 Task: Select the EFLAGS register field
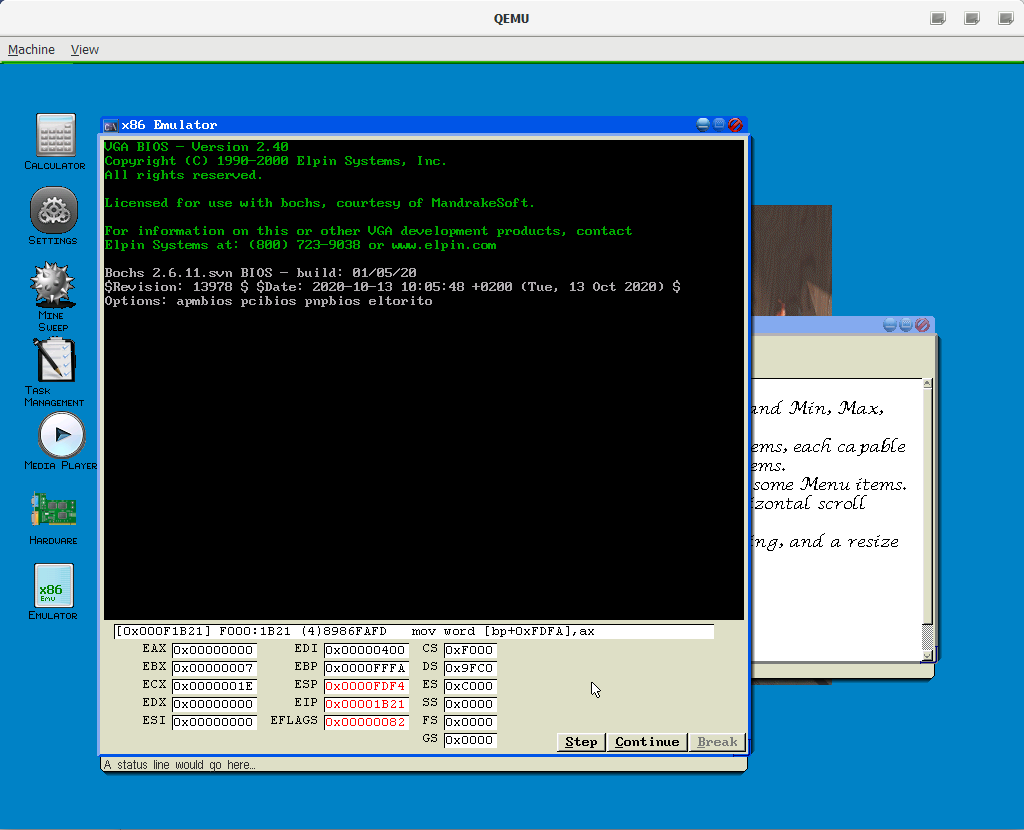coord(366,722)
